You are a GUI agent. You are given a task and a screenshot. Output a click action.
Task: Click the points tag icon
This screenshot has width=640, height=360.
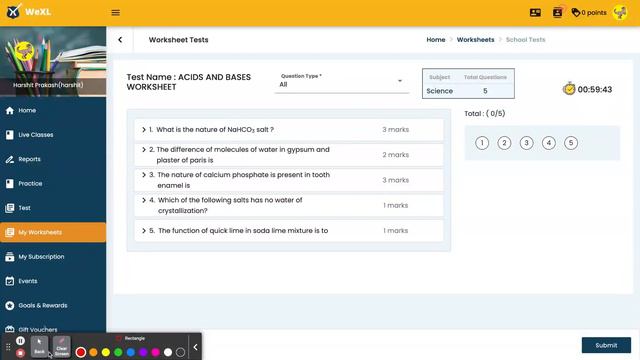tap(576, 13)
